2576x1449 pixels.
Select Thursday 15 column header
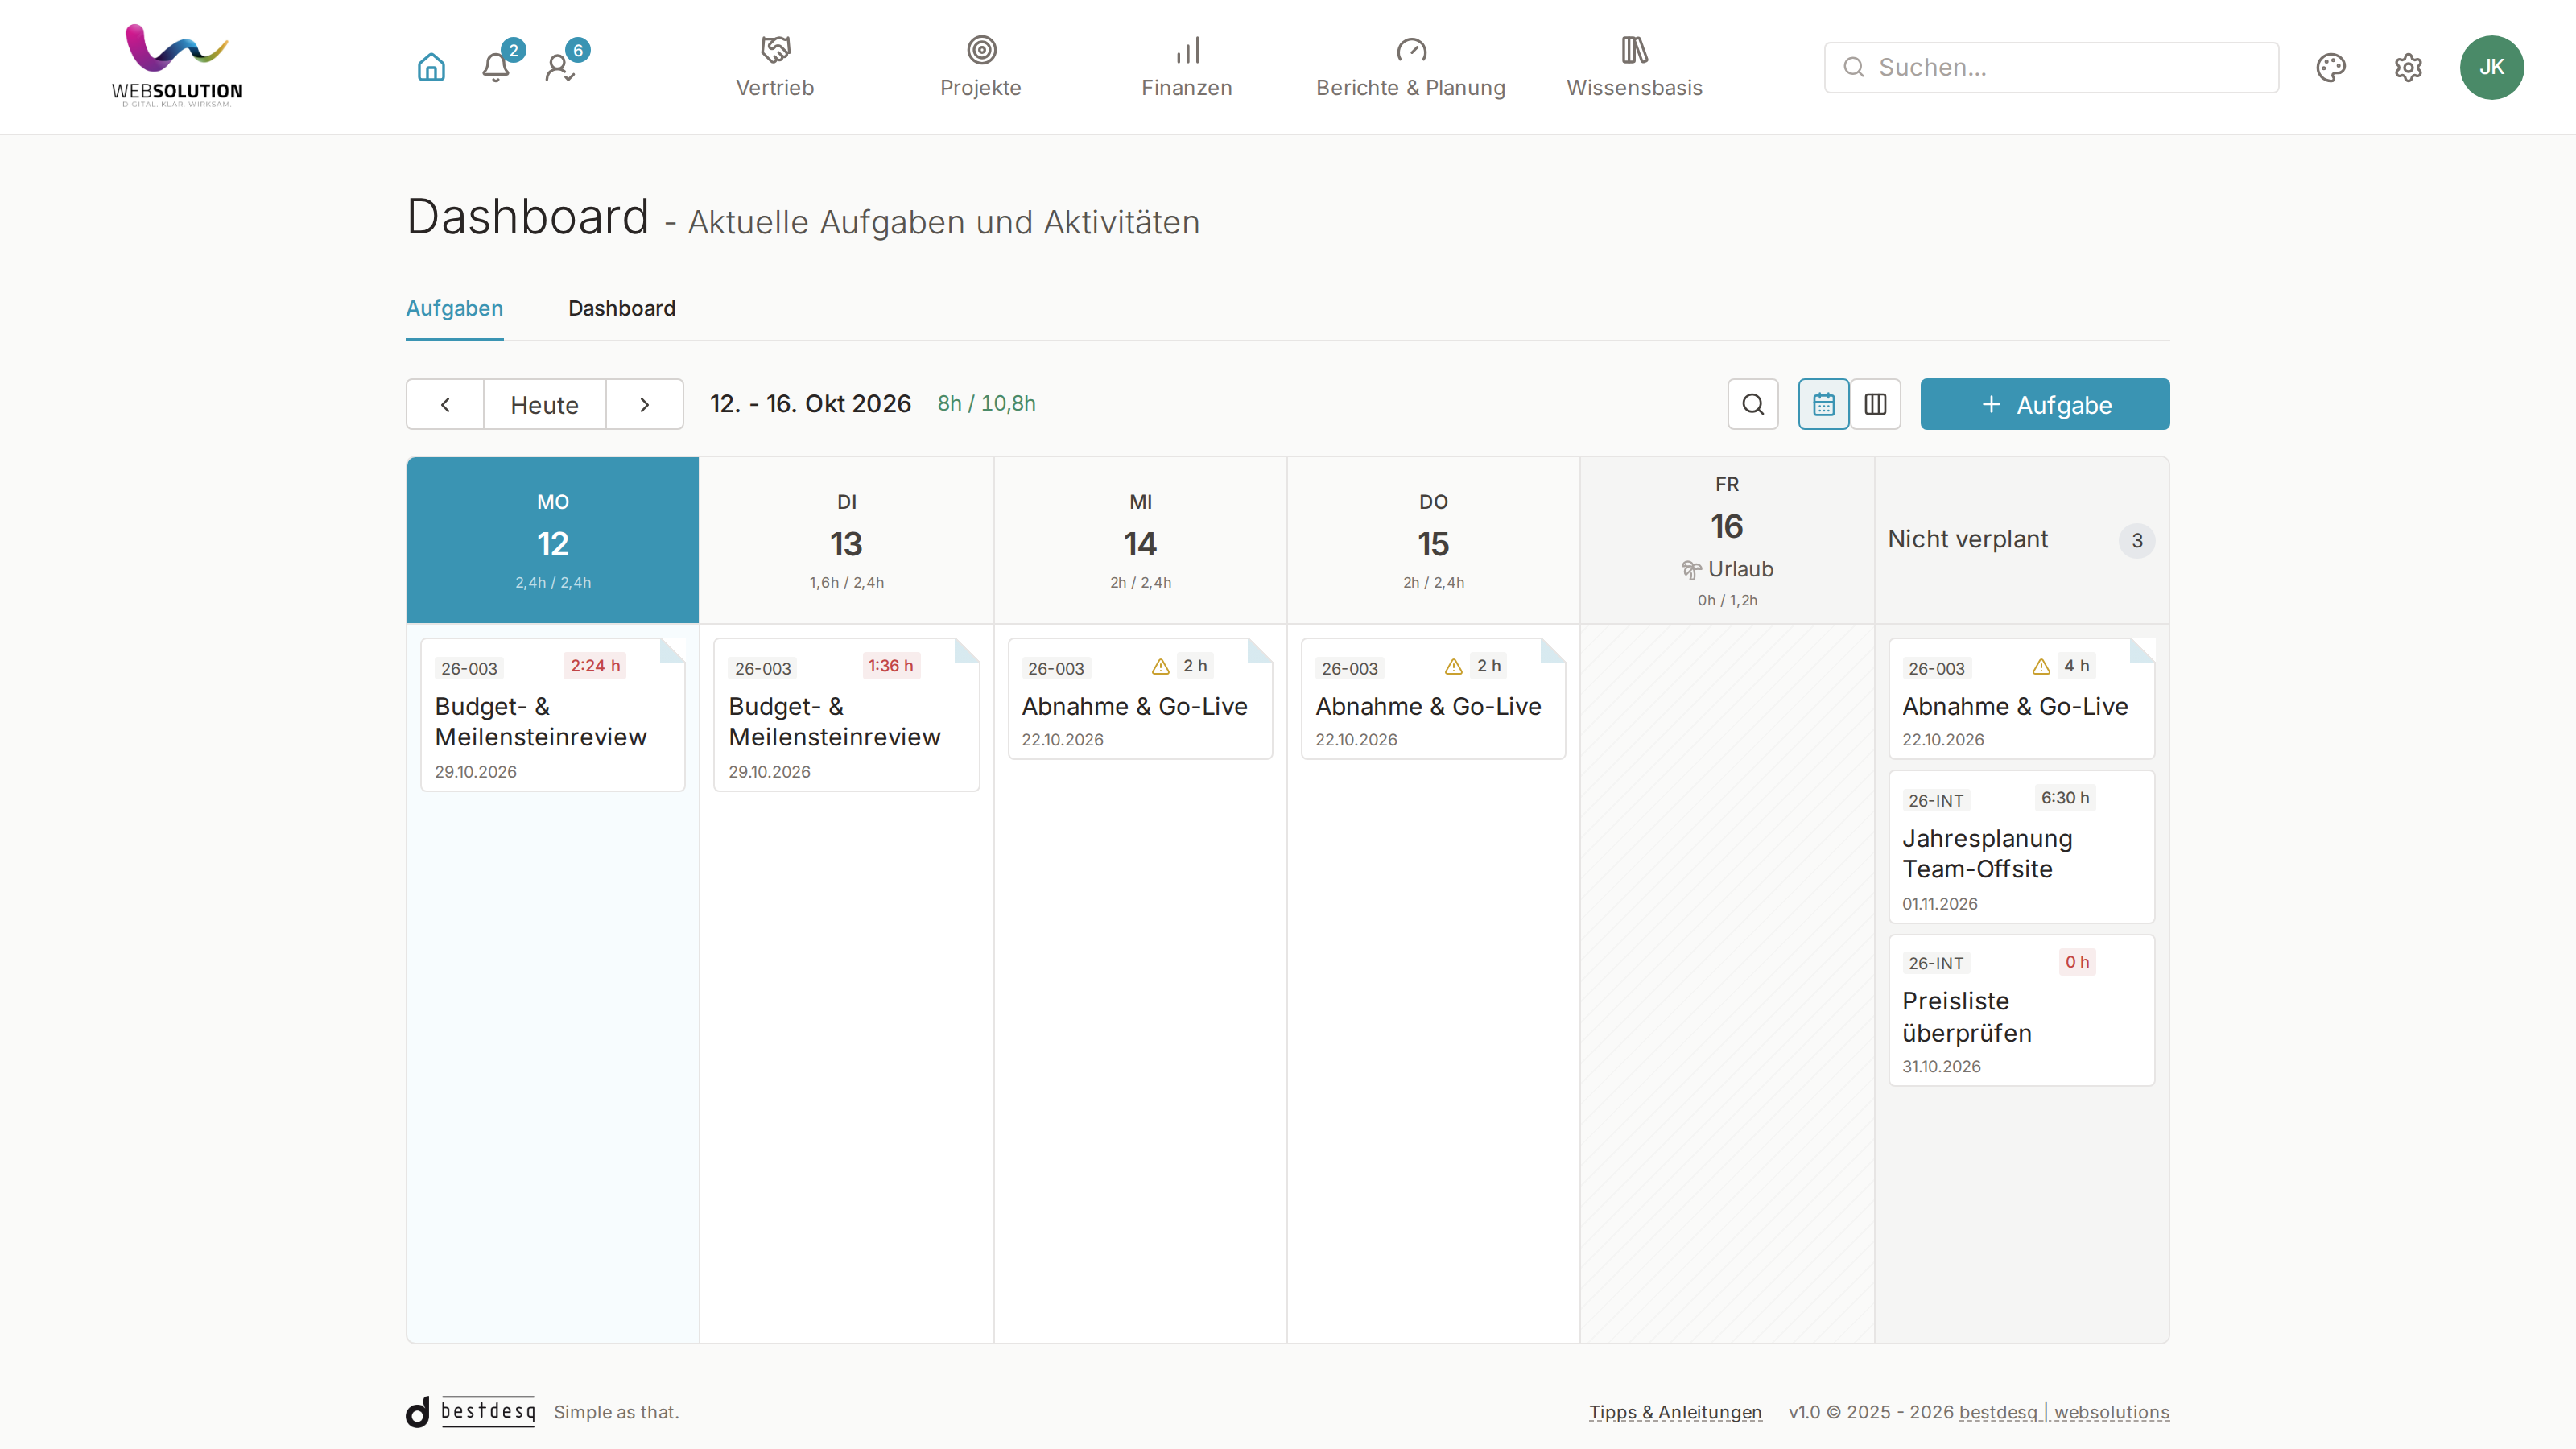click(x=1433, y=540)
